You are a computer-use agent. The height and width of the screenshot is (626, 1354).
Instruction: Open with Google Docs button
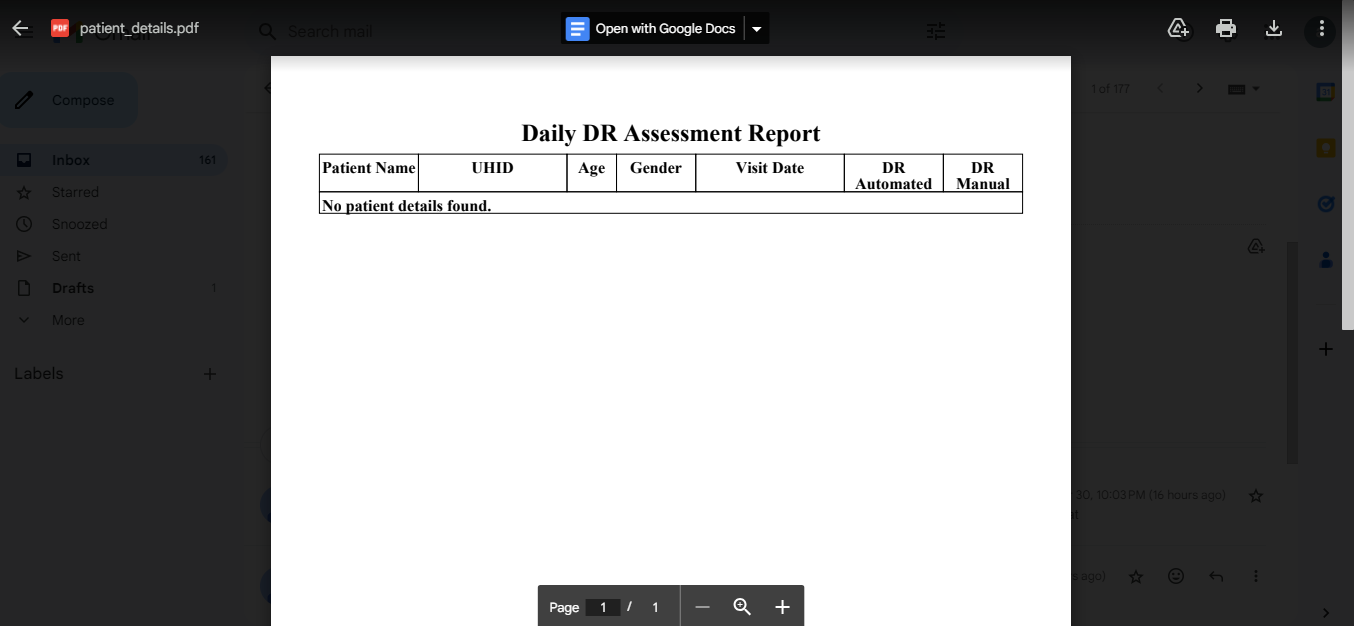[651, 29]
